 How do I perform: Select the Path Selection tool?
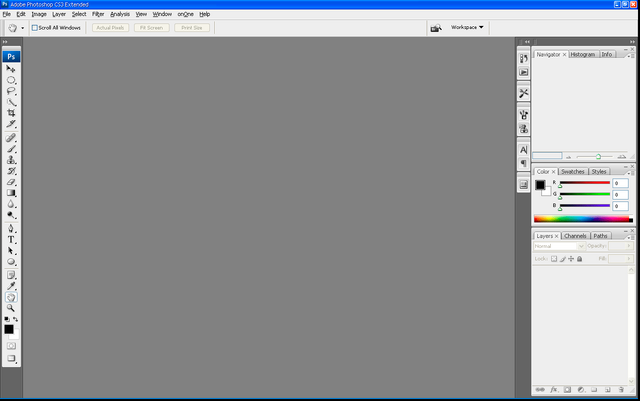pyautogui.click(x=11, y=251)
